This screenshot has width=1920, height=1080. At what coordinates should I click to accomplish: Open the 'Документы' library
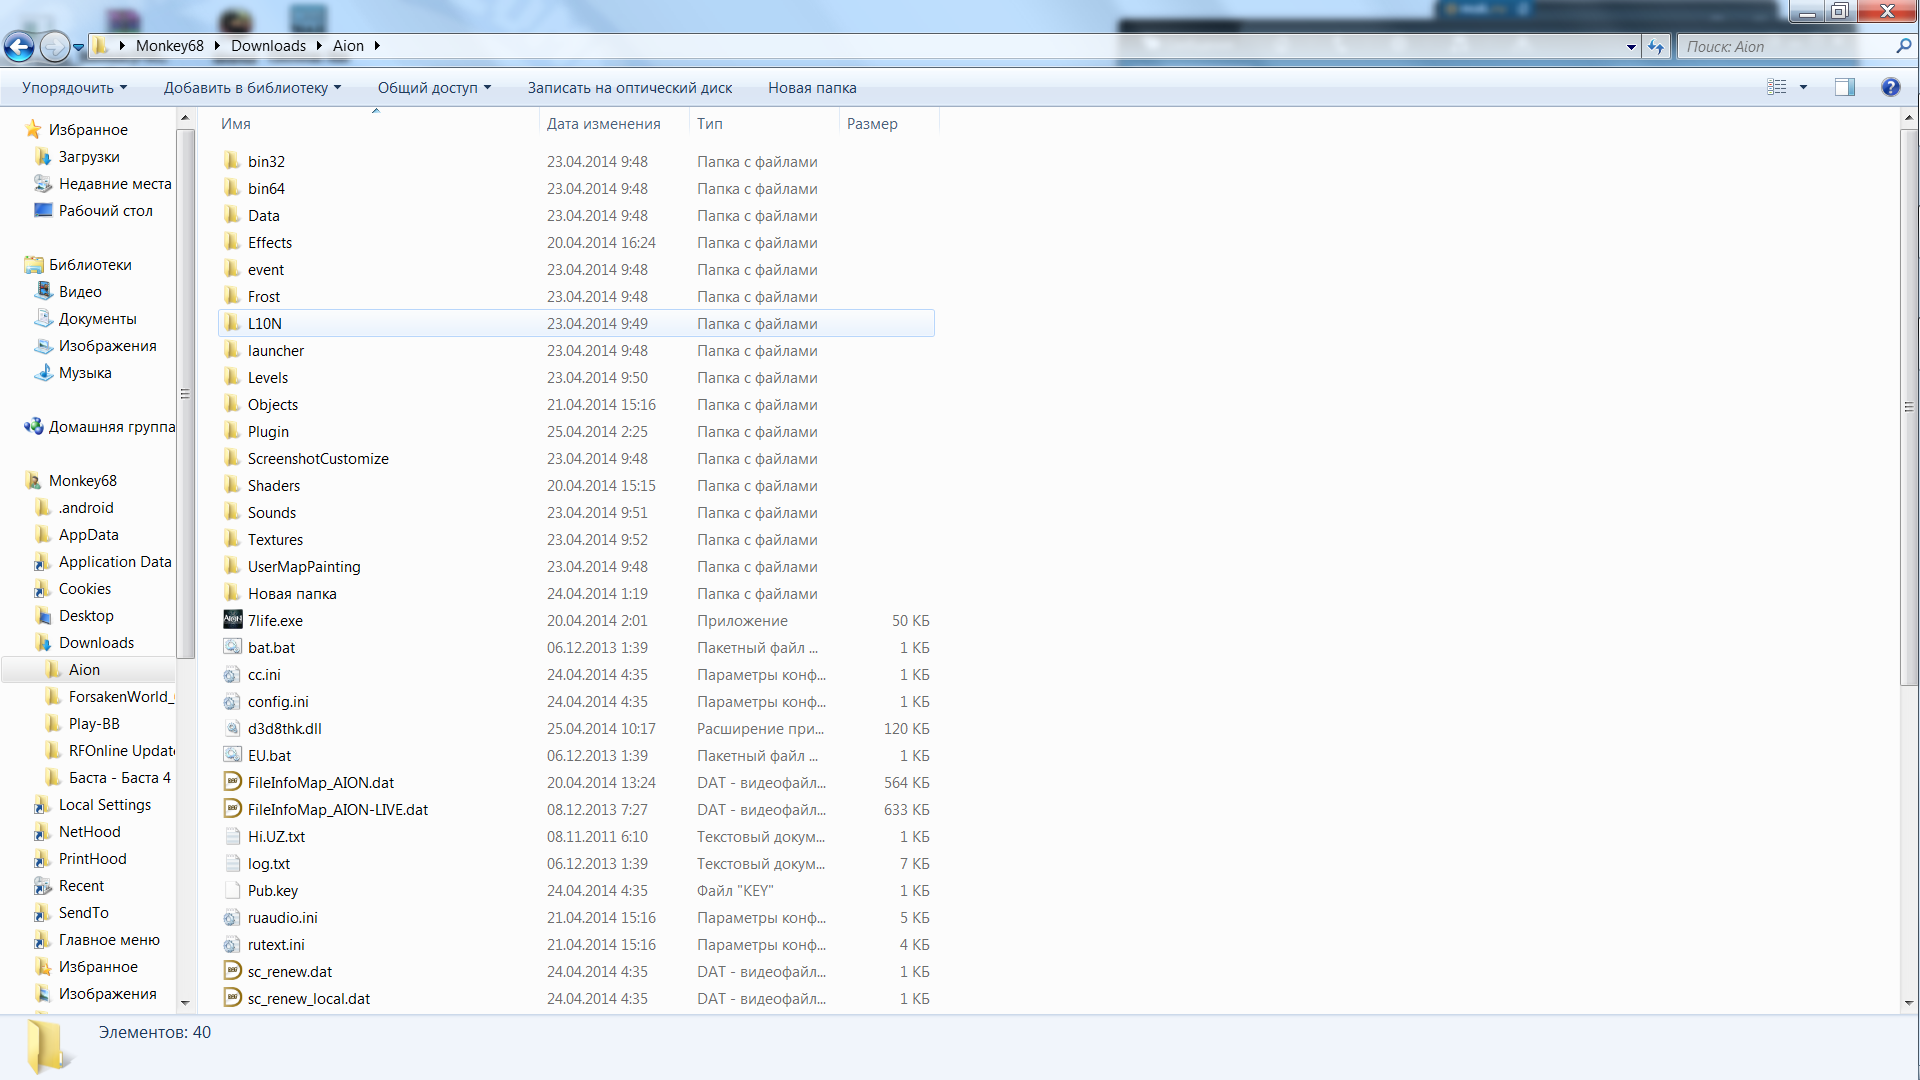coord(98,318)
